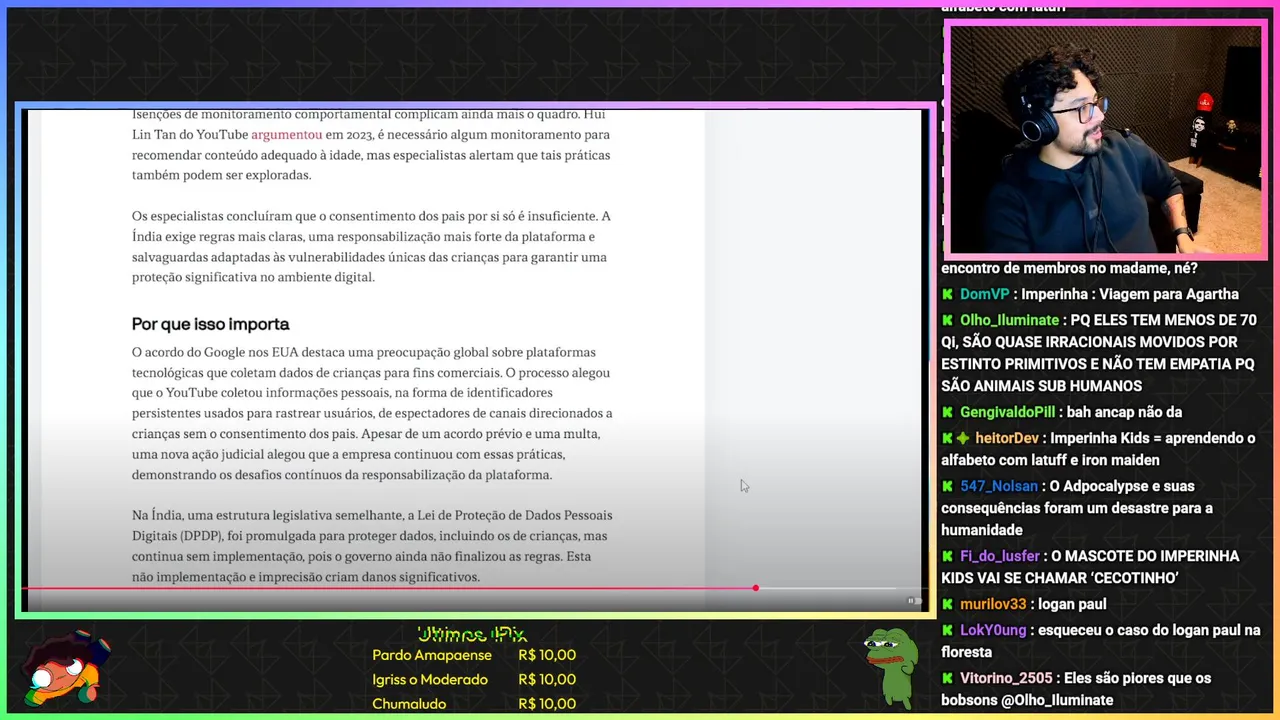Click the Kick badge beside Vitorino_2505
Viewport: 1280px width, 720px height.
(x=947, y=678)
